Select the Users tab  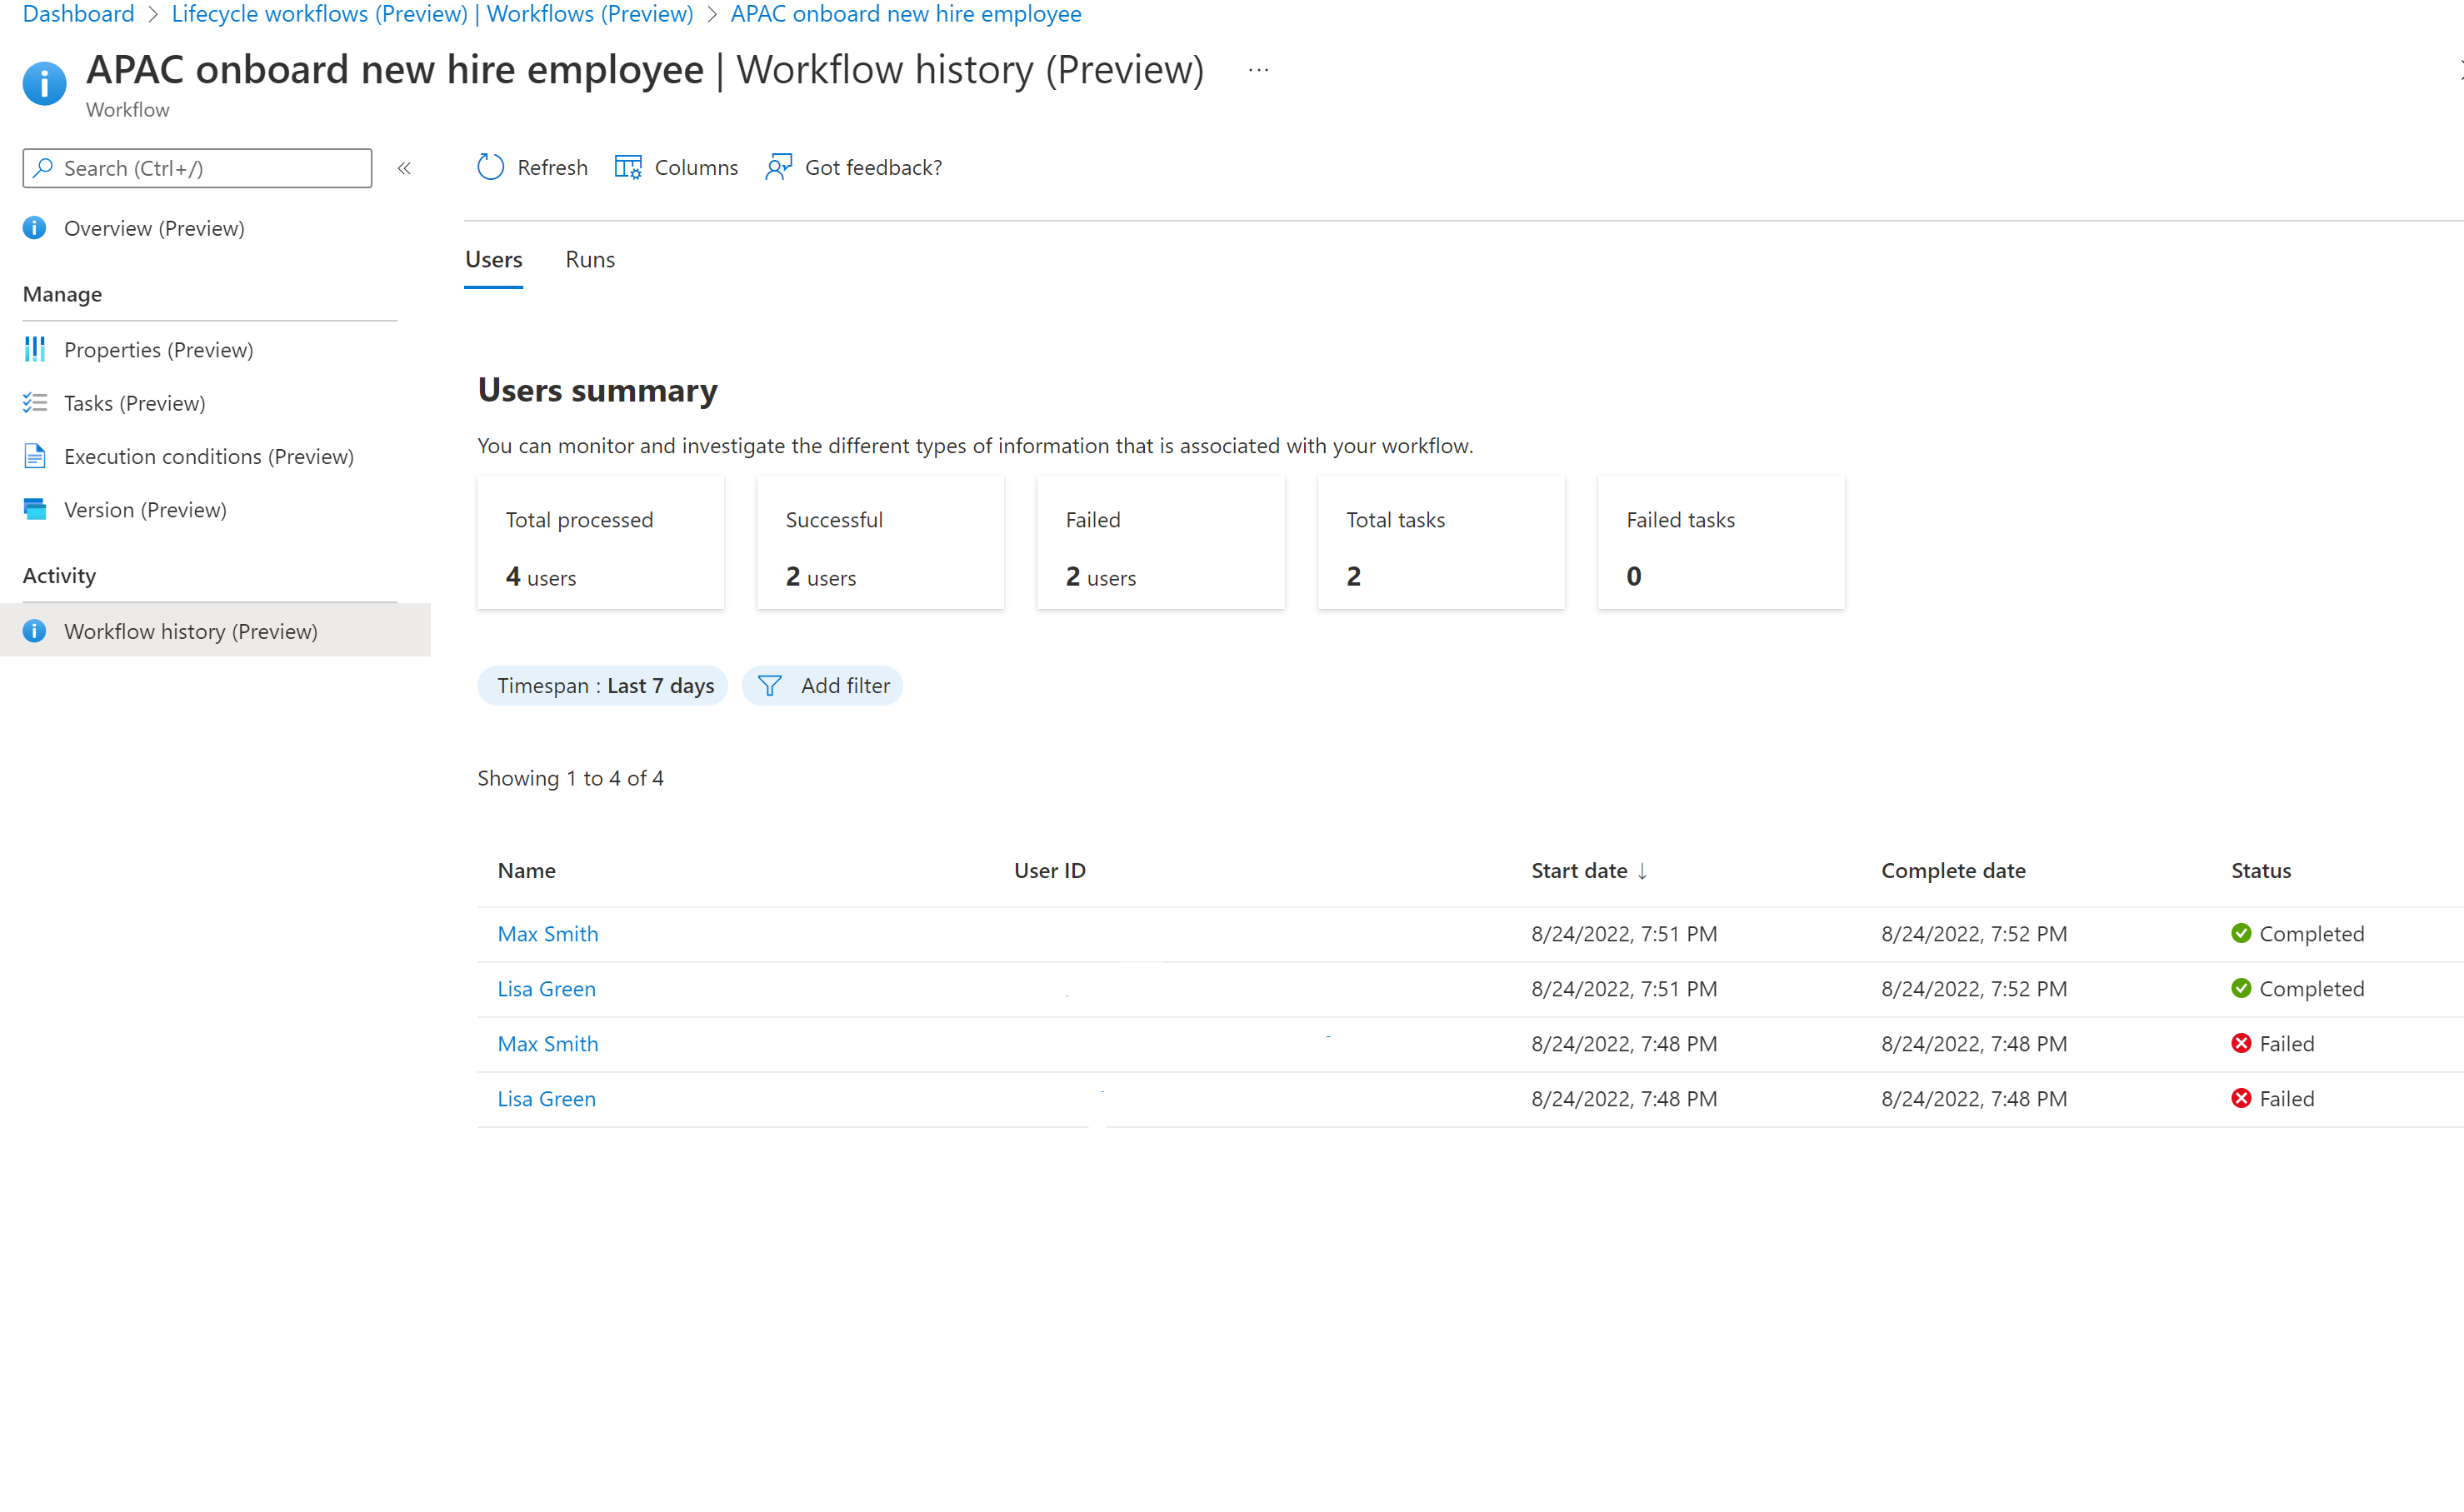pos(492,259)
